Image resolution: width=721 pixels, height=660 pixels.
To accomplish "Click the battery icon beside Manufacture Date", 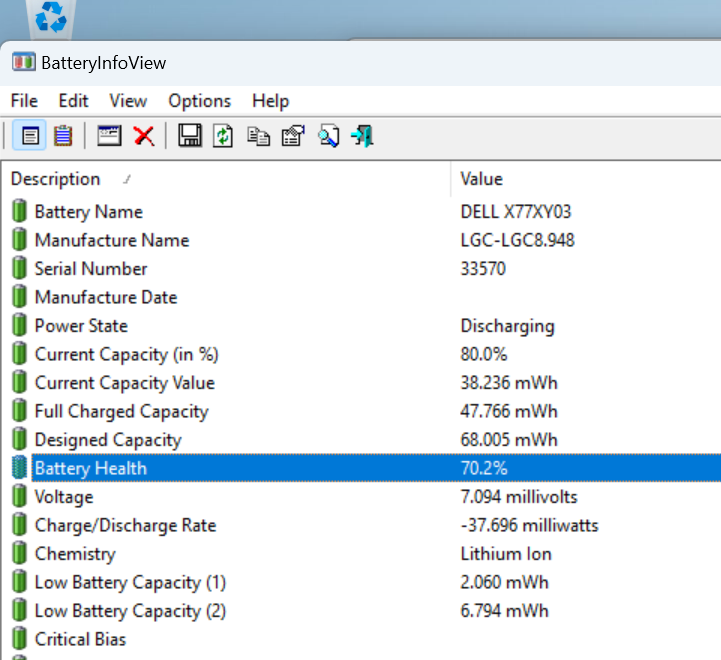I will click(19, 297).
